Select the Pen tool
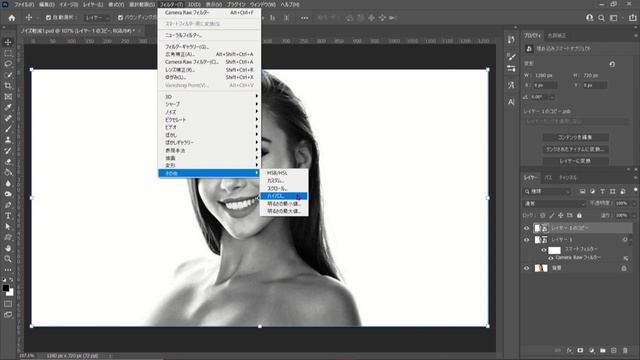640x360 pixels. click(8, 205)
